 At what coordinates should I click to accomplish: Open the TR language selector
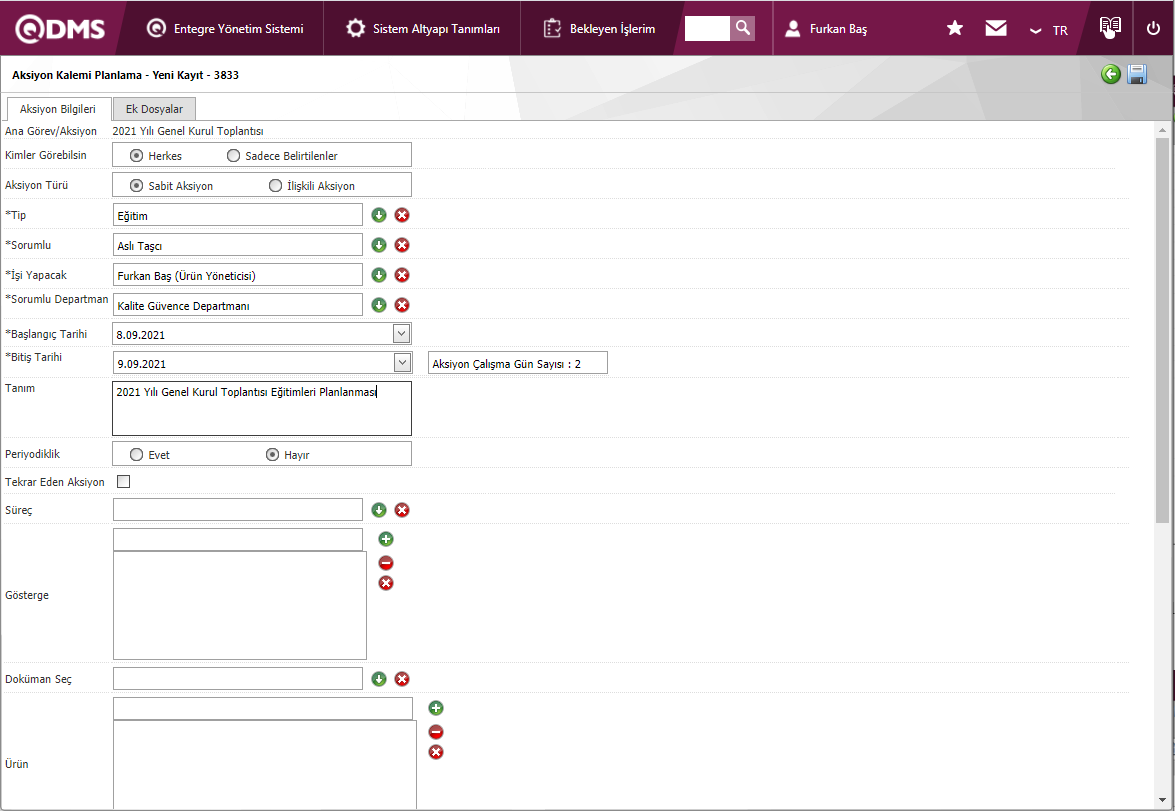1049,30
